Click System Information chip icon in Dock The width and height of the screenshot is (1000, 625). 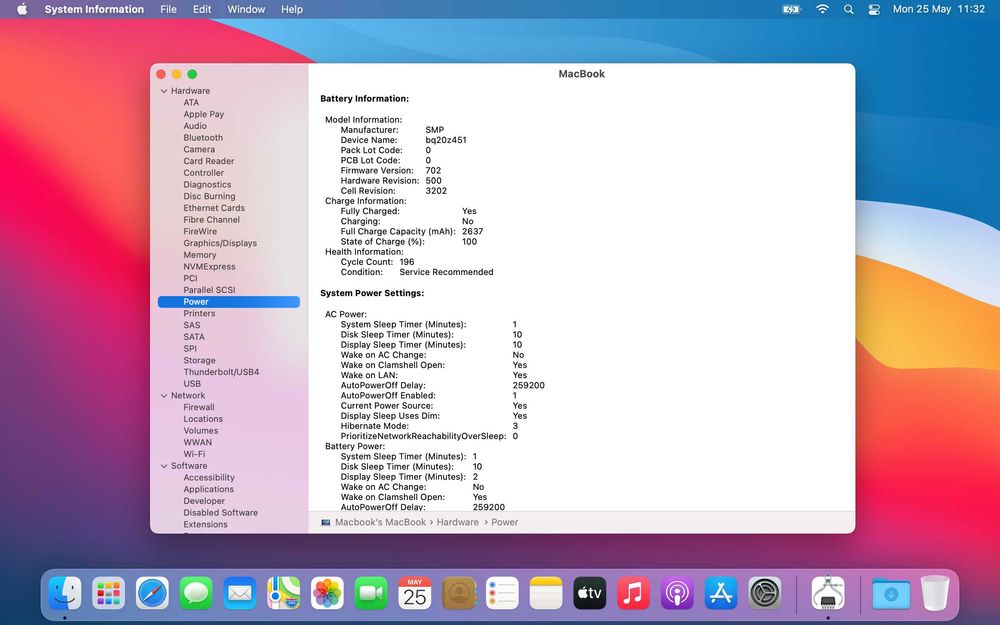(828, 593)
